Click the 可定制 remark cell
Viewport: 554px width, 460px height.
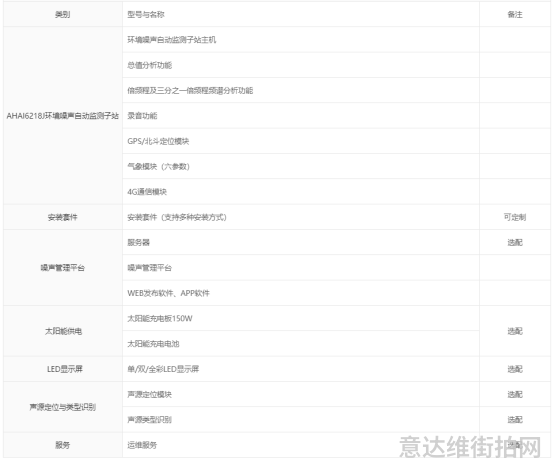point(515,217)
